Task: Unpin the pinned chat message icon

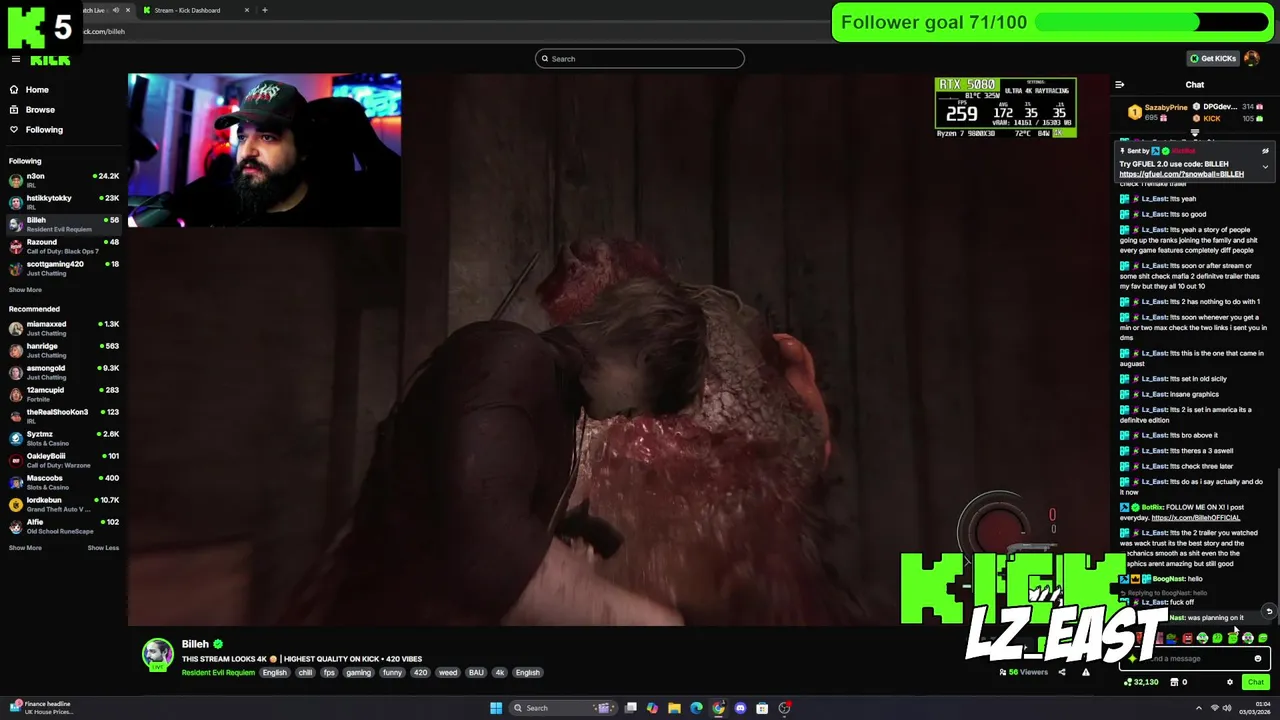Action: click(1265, 151)
